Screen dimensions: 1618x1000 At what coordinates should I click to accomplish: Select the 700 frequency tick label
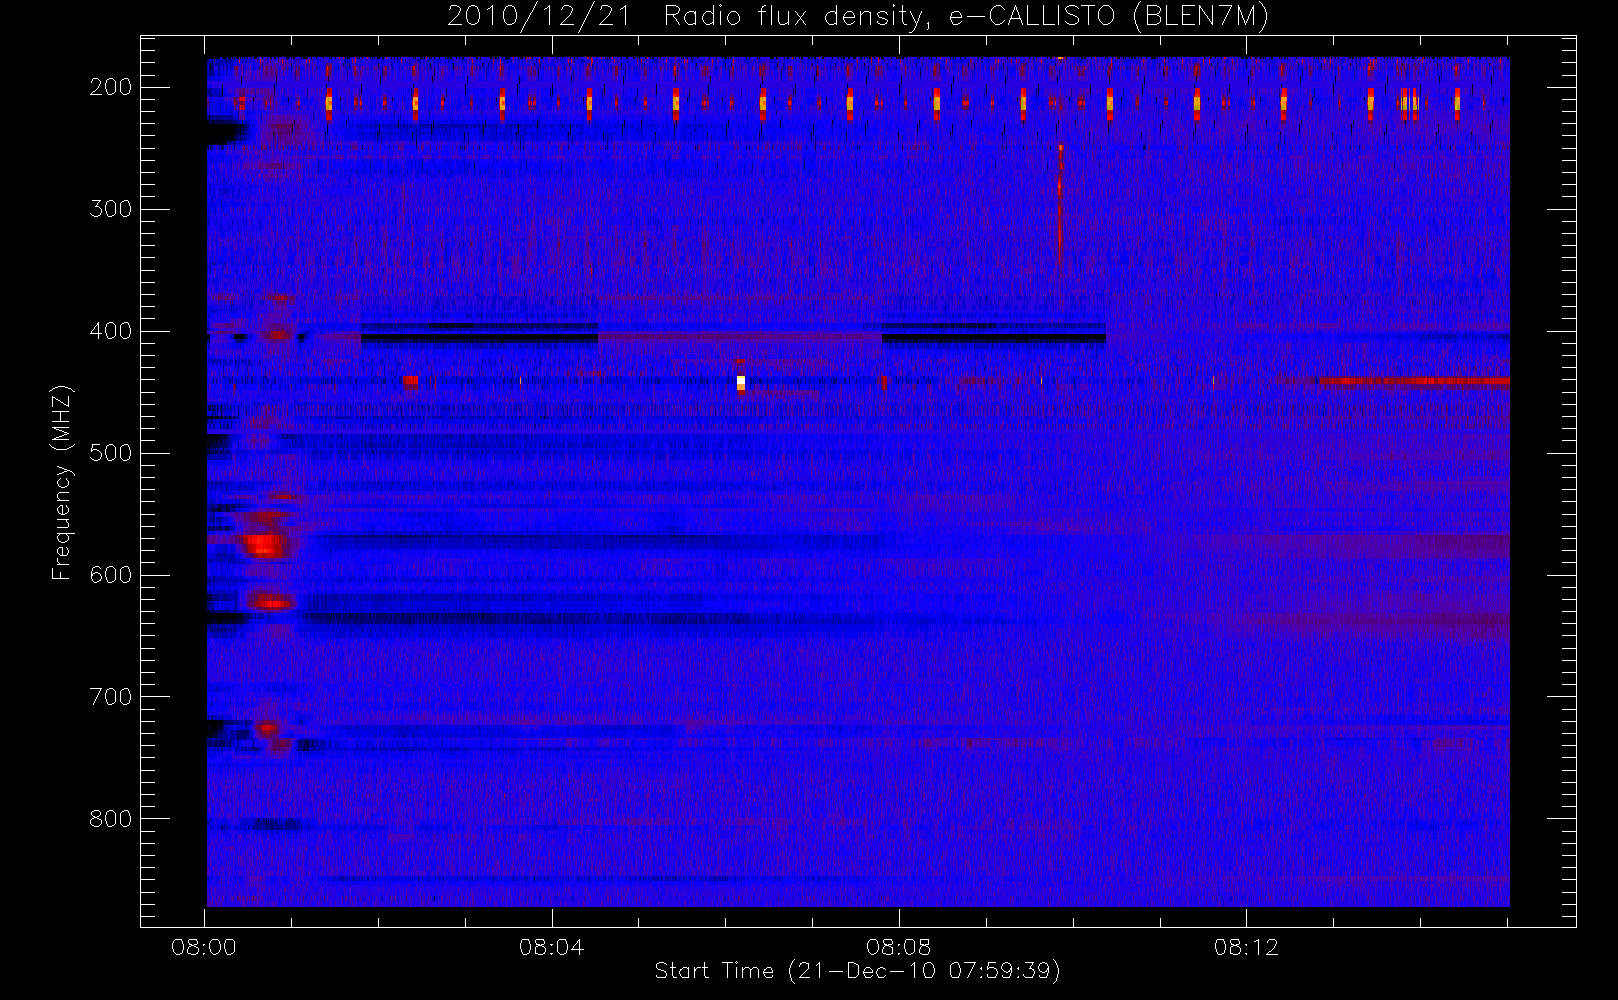(x=110, y=697)
